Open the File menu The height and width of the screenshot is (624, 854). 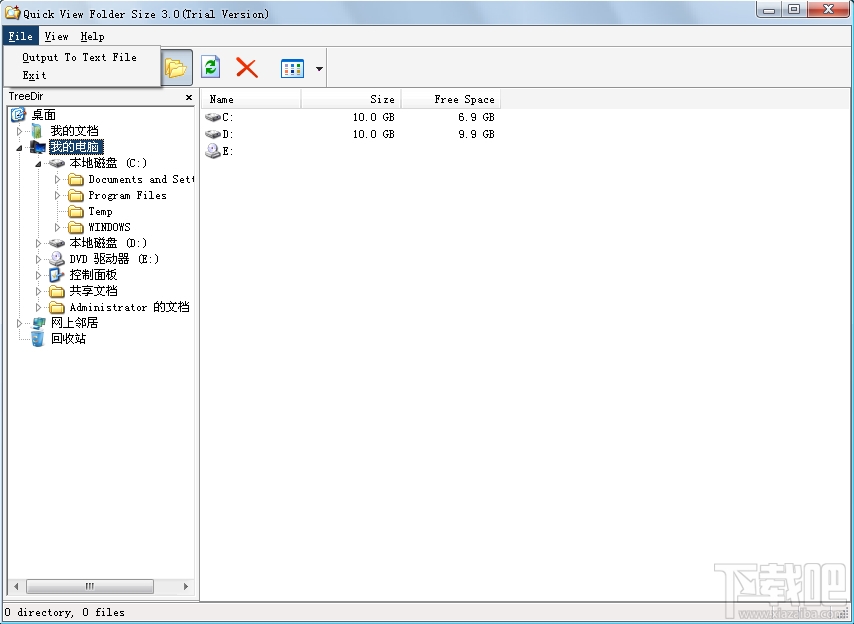21,36
